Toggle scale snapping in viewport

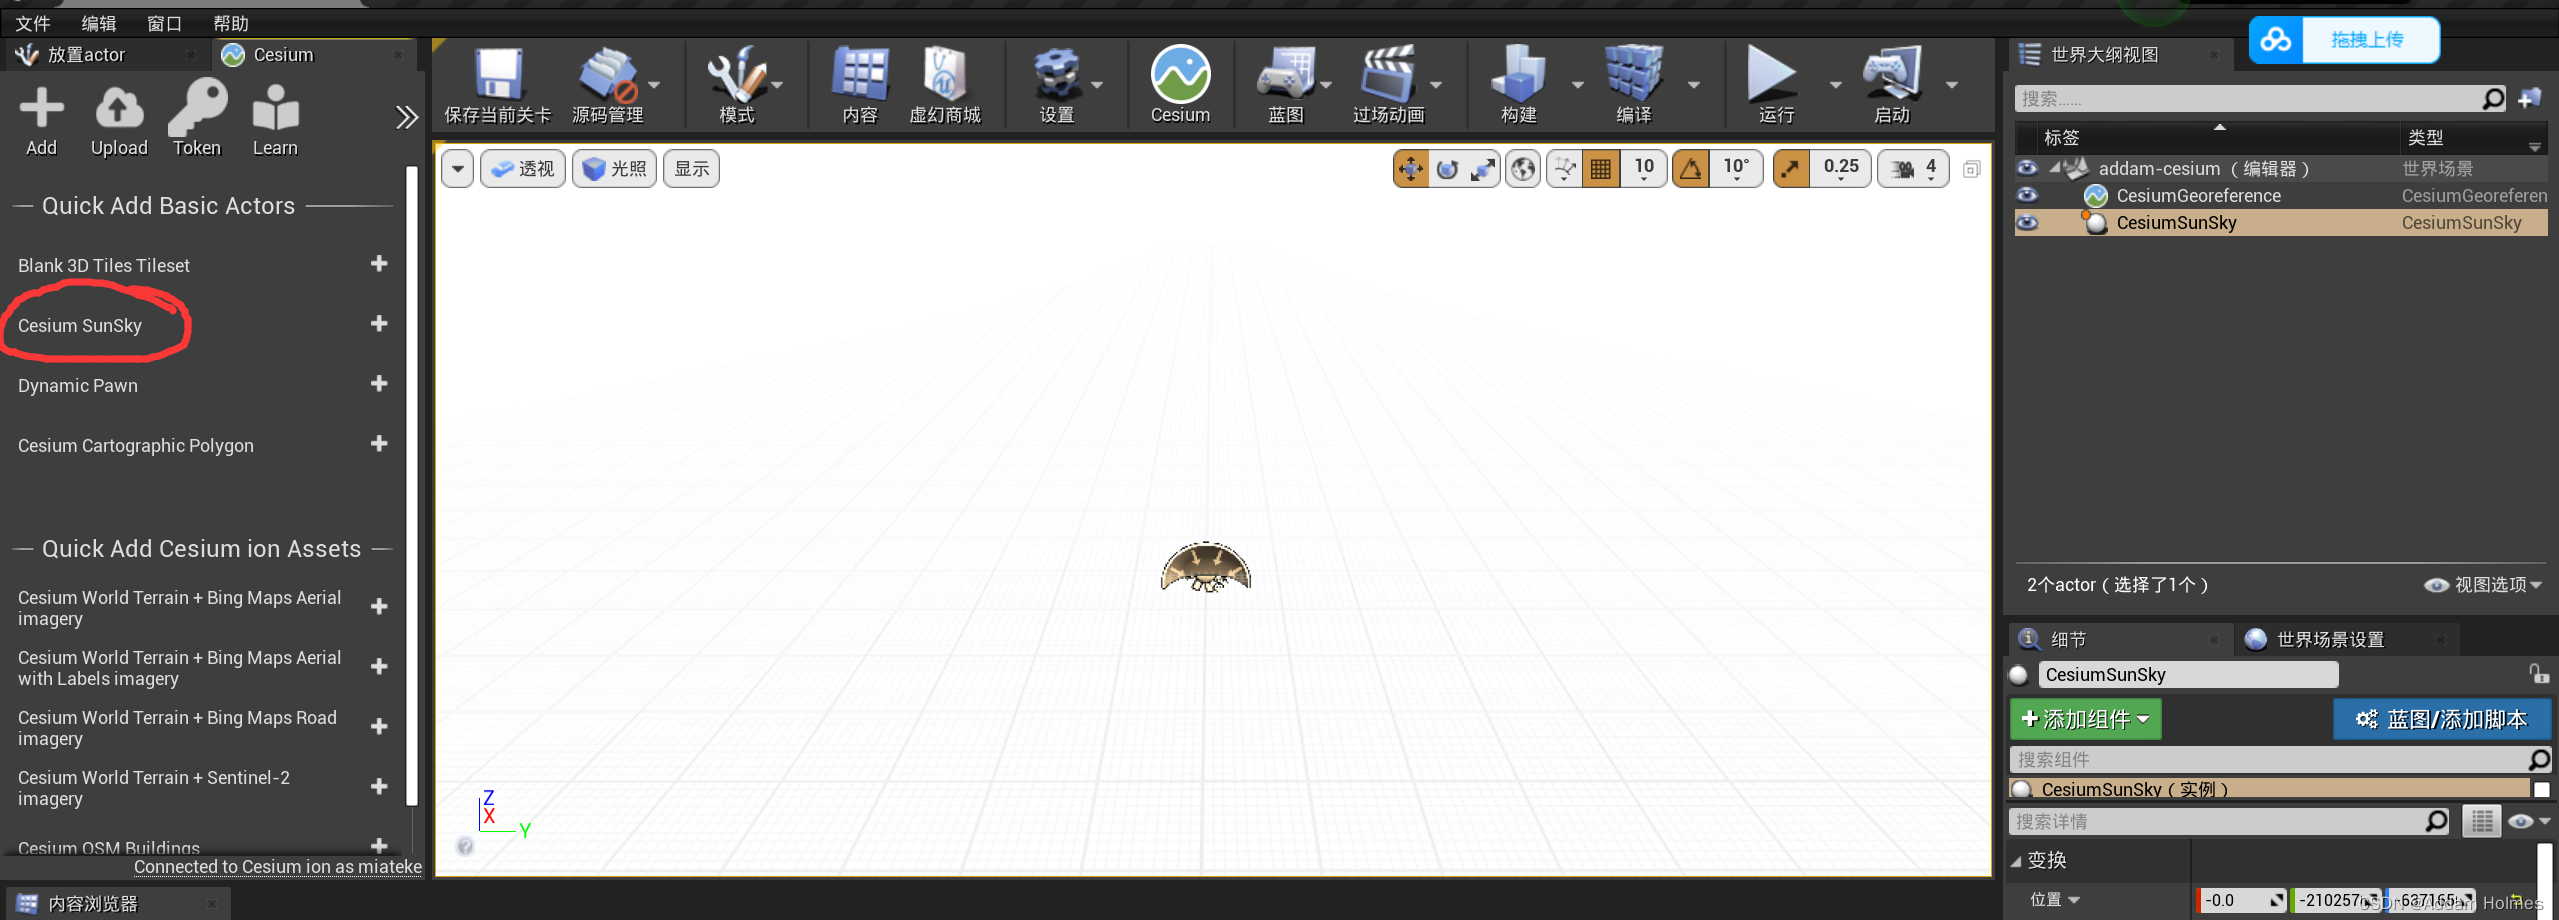pos(1791,169)
